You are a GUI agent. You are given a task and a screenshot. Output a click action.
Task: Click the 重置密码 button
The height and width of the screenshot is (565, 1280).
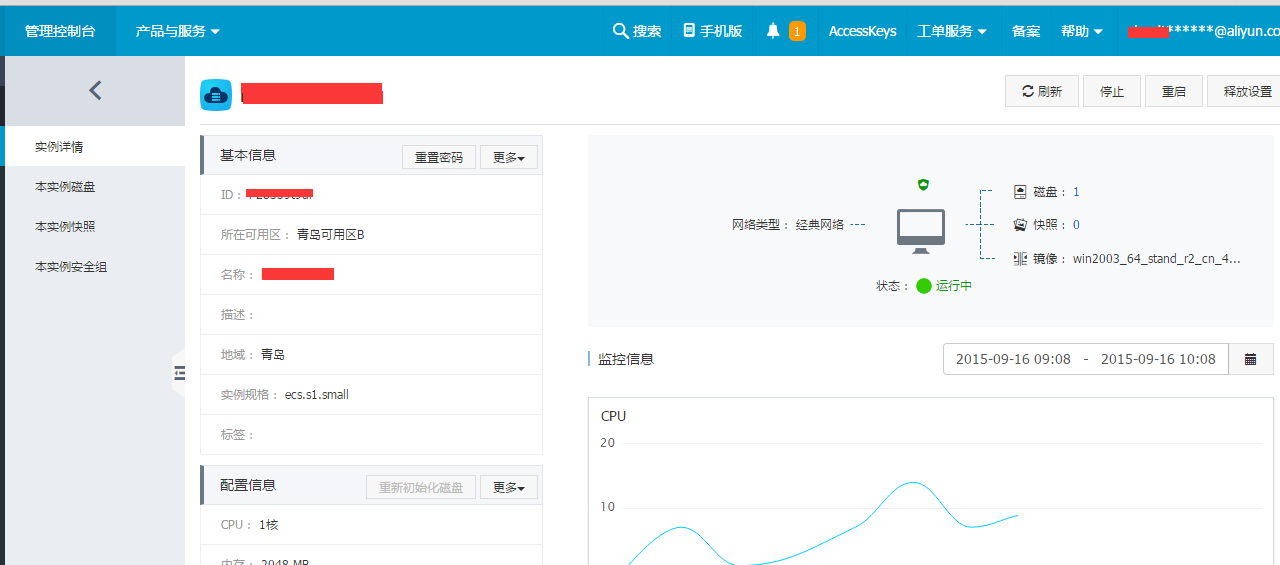point(439,157)
